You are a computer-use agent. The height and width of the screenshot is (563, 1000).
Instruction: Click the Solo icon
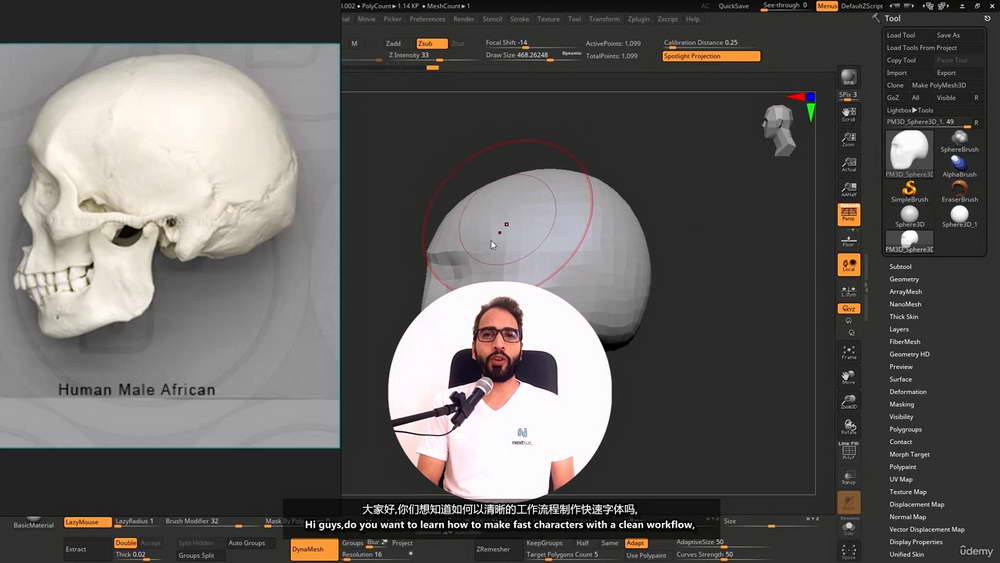point(848,529)
